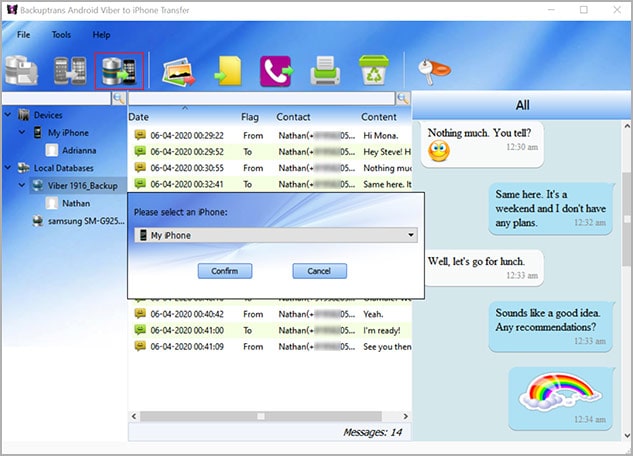This screenshot has width=633, height=456.
Task: Click the 'Sounds like a good idea' bubble
Action: pos(551,326)
